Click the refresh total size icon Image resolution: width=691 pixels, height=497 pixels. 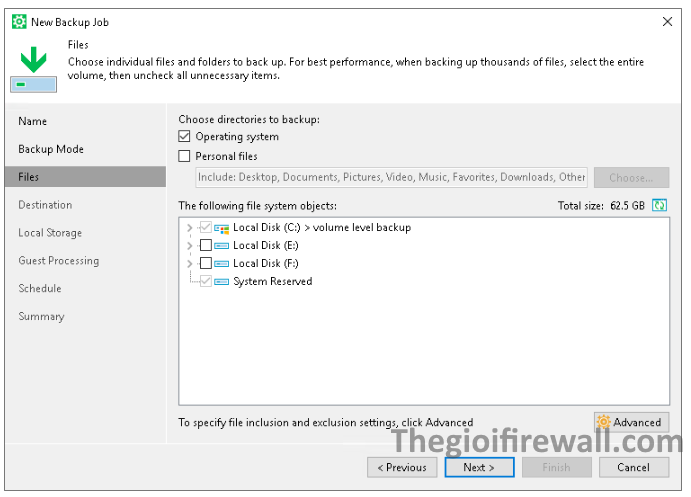coord(659,205)
